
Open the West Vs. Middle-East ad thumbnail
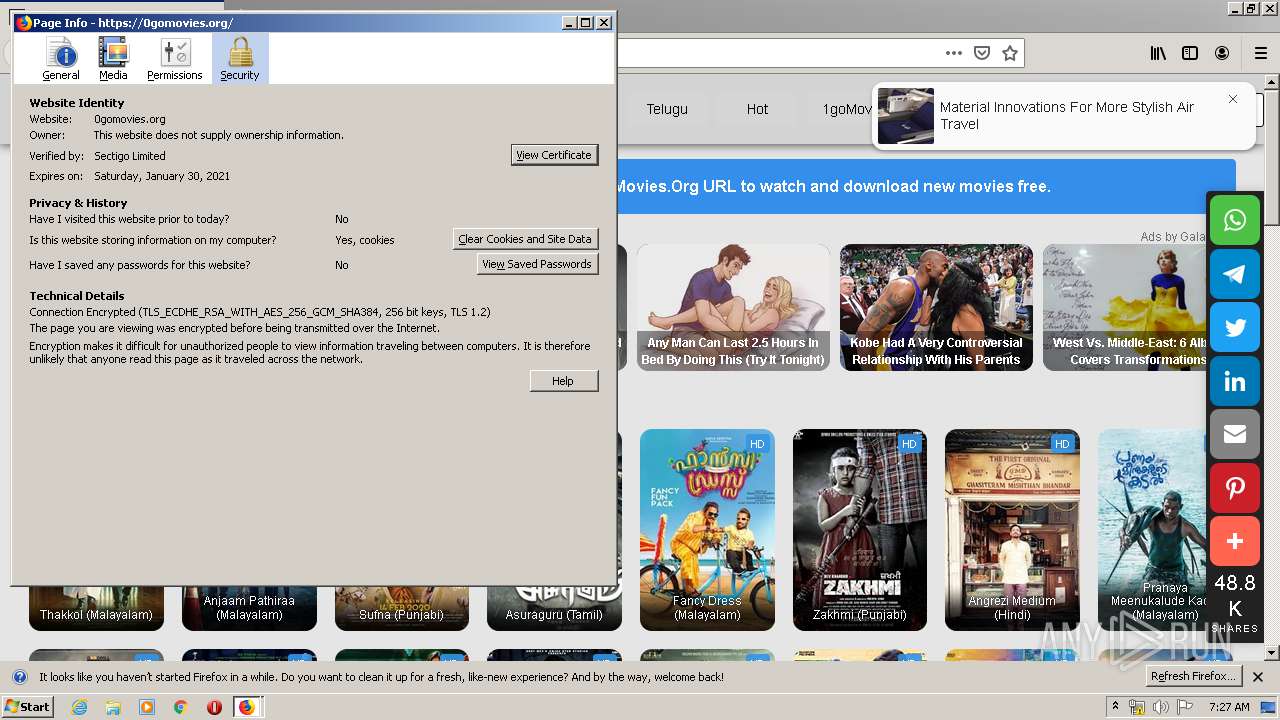[x=1125, y=307]
